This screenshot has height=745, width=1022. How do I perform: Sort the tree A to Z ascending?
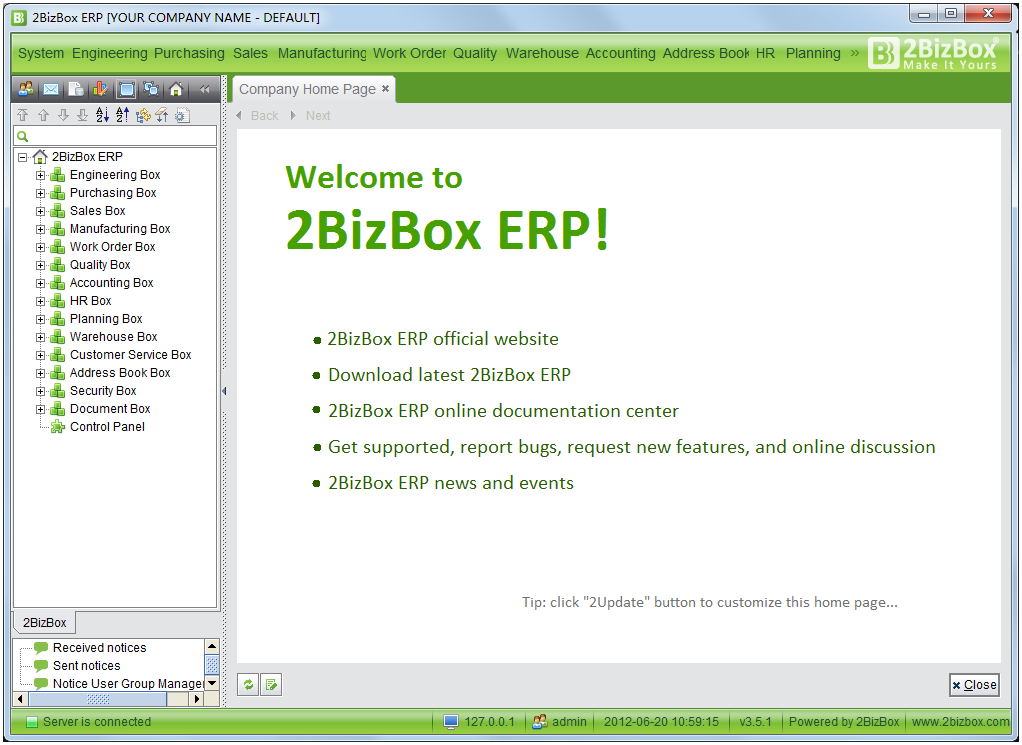(x=102, y=115)
